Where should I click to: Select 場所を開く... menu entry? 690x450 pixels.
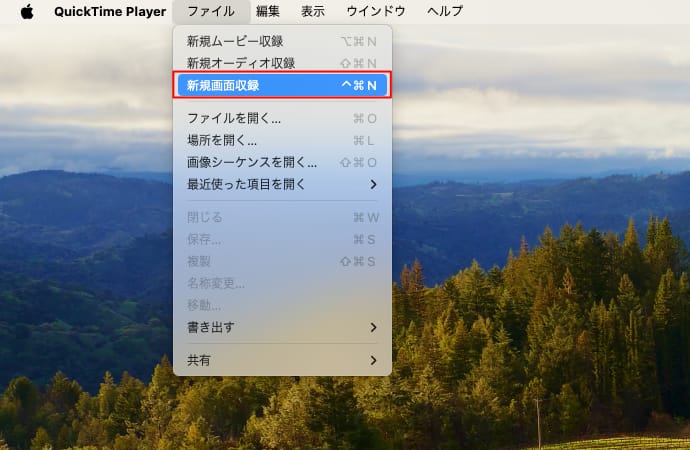(x=222, y=140)
